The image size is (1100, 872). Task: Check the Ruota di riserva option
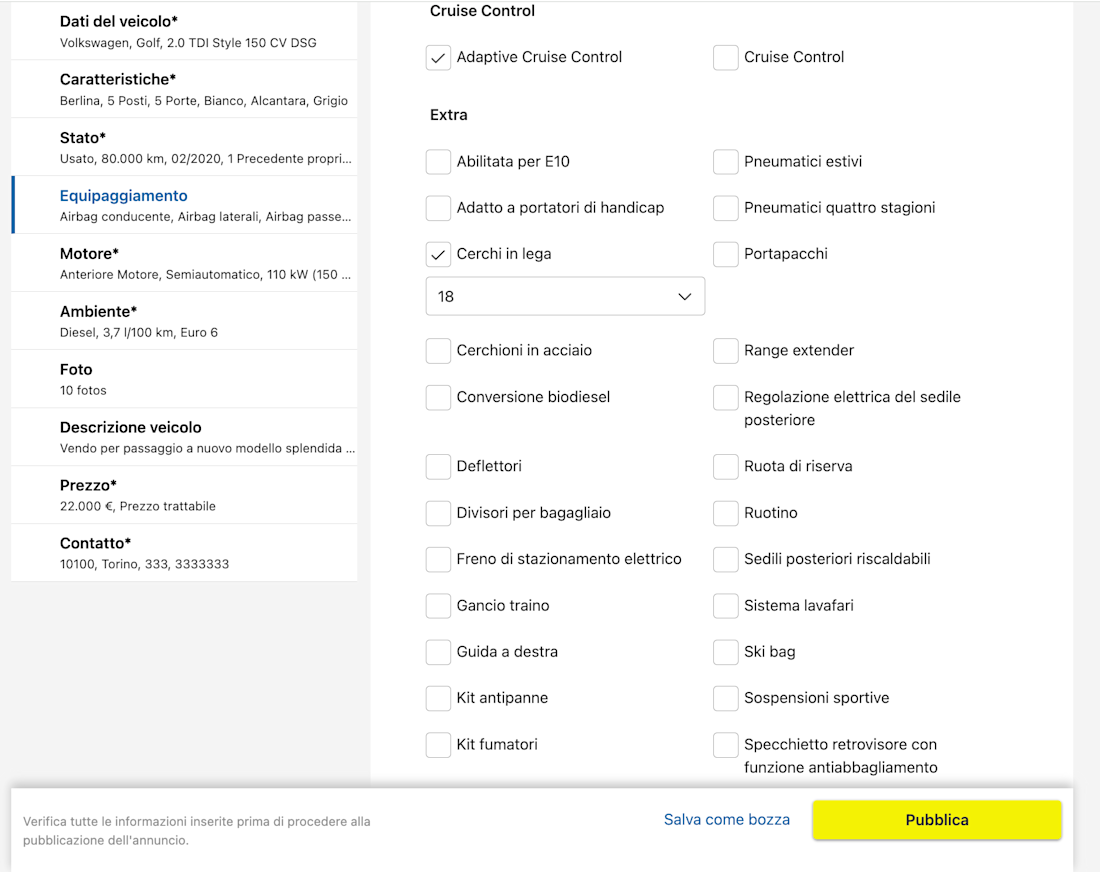[x=726, y=467]
